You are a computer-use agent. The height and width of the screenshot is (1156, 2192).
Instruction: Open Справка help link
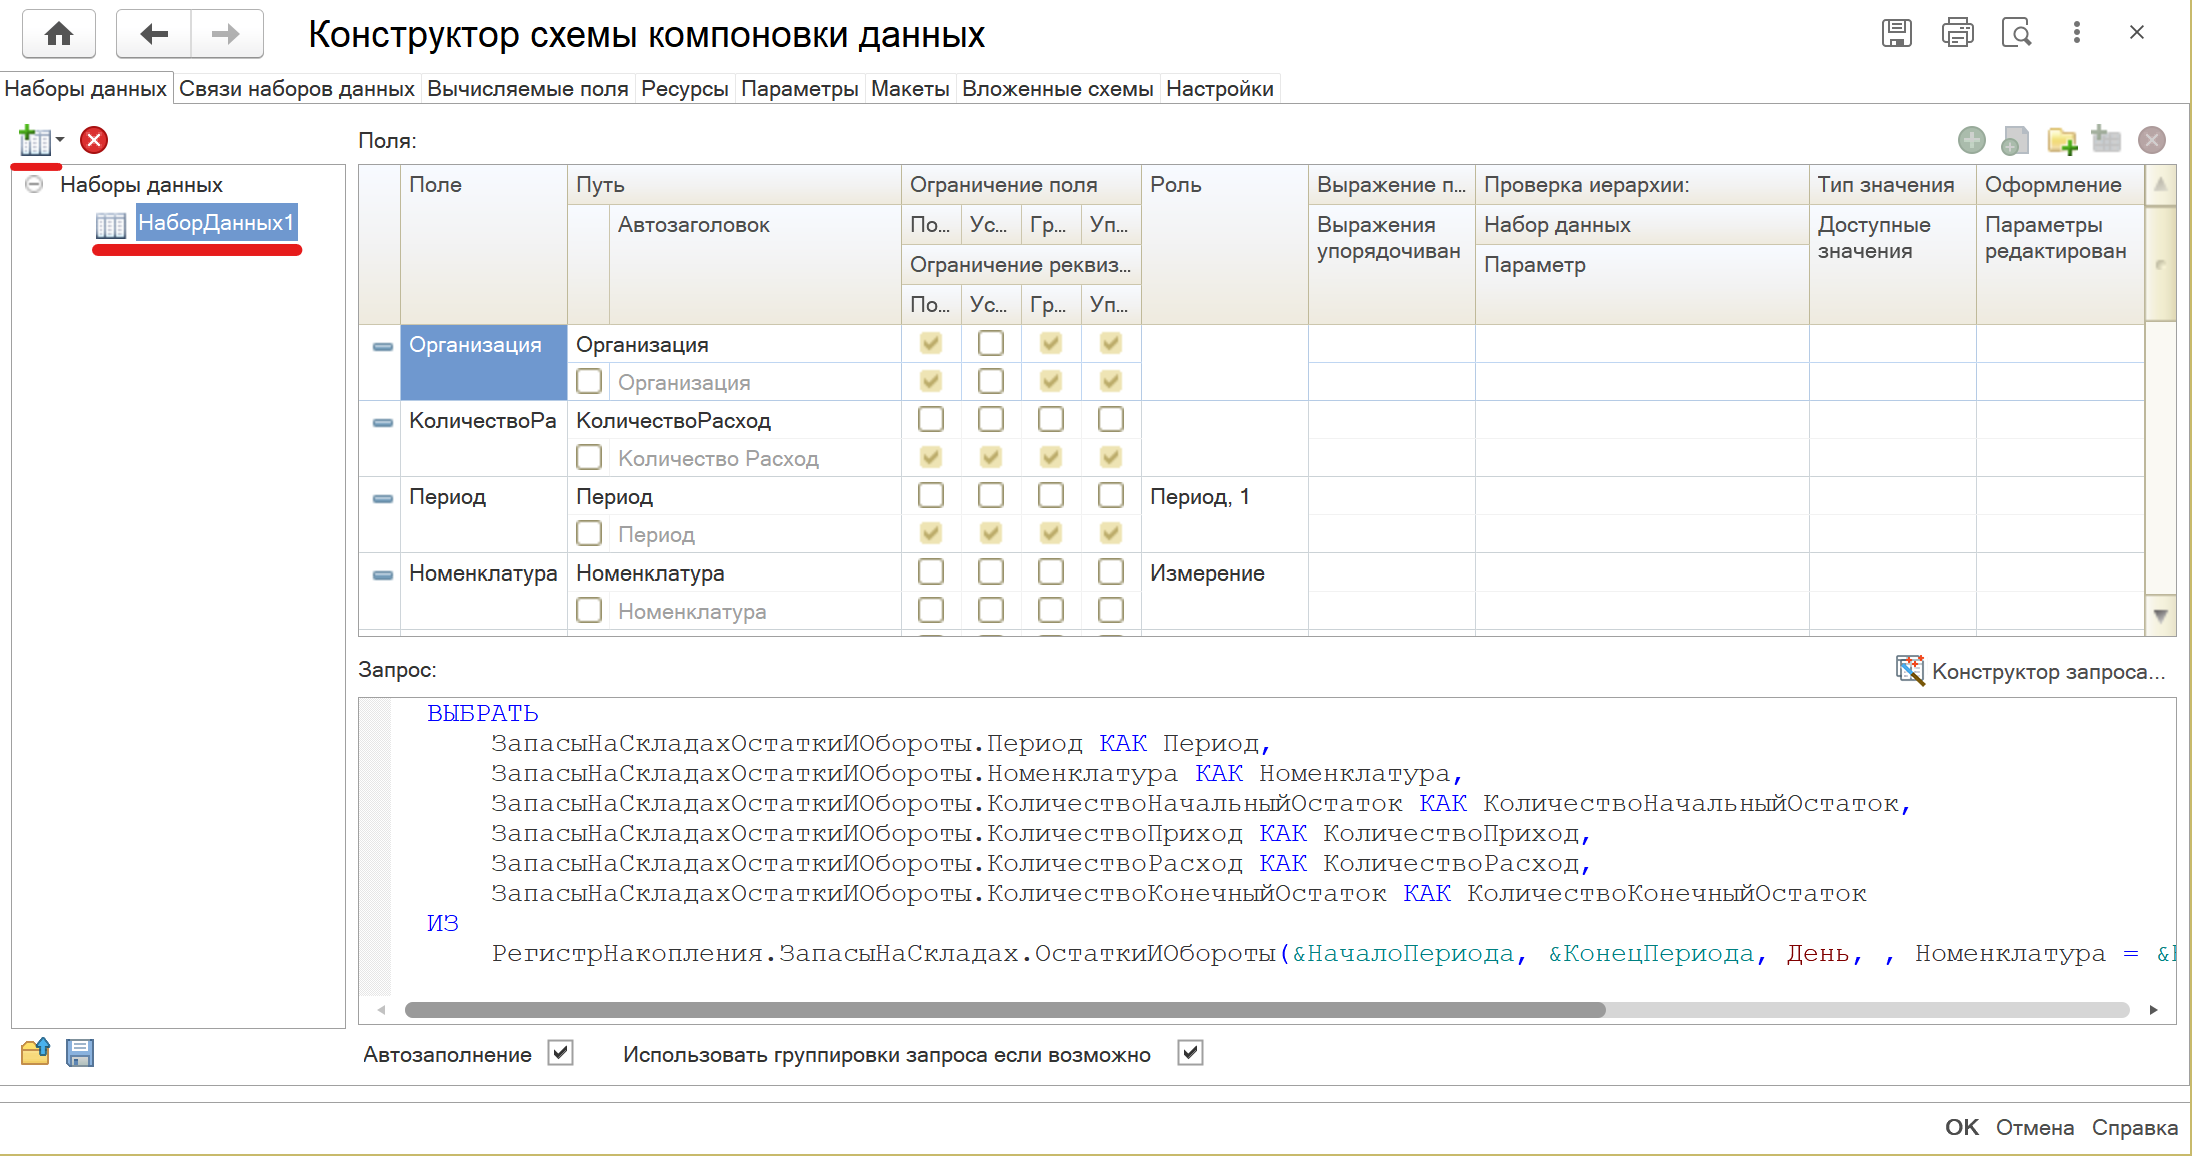[2134, 1127]
